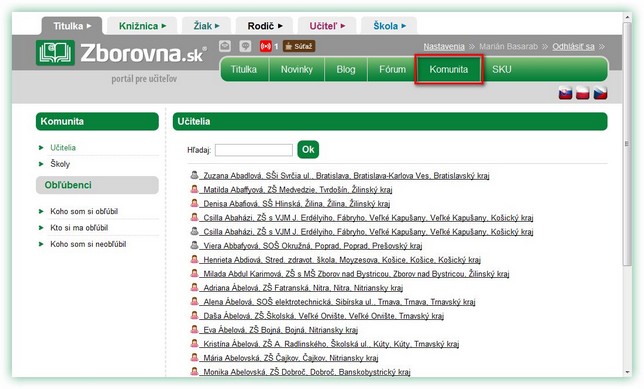This screenshot has width=644, height=389.
Task: Click the Zborovna.sk book logo
Action: point(55,53)
